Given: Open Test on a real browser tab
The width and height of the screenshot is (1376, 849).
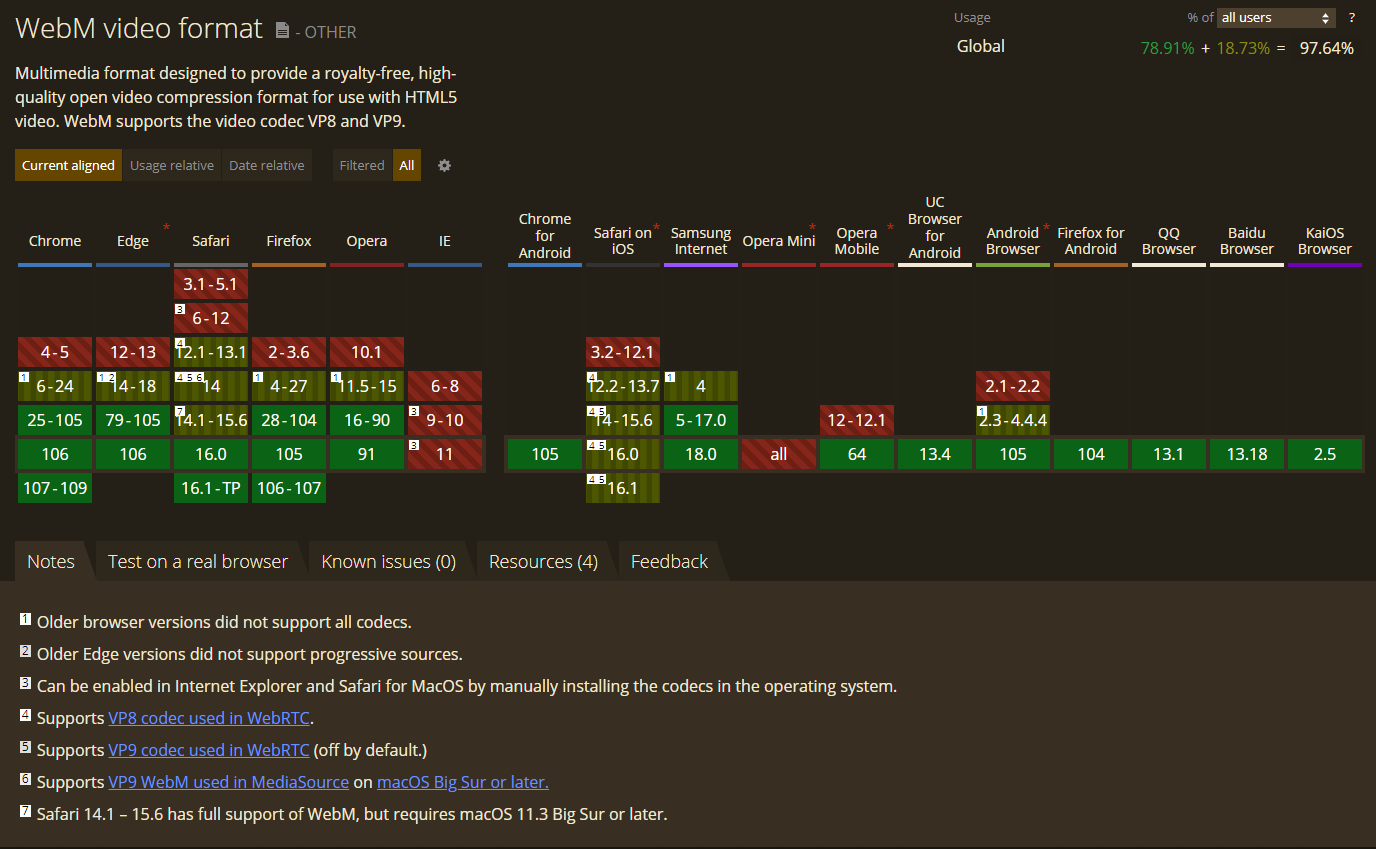Looking at the screenshot, I should pos(198,562).
